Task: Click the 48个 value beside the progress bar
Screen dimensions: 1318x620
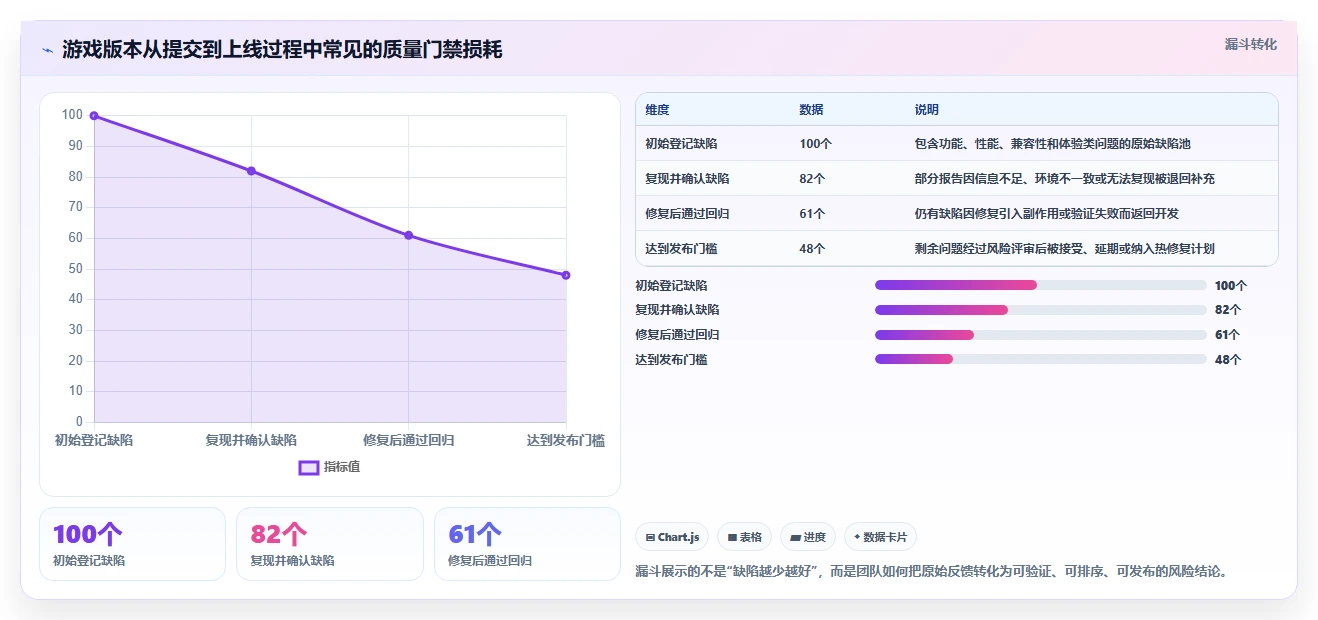Action: 1228,359
